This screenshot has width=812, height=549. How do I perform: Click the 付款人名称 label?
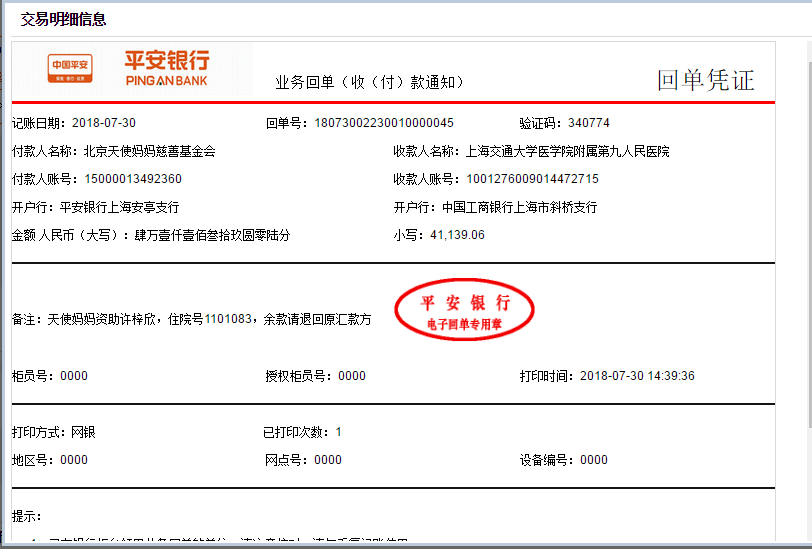(x=47, y=151)
